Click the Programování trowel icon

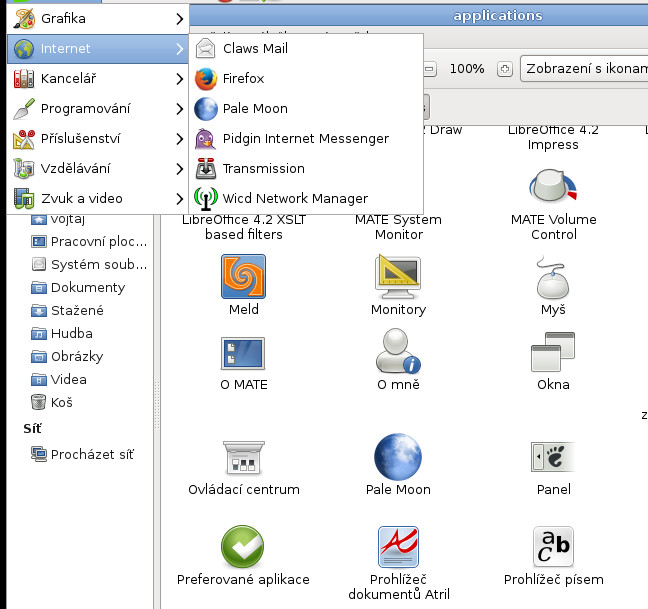click(x=24, y=109)
